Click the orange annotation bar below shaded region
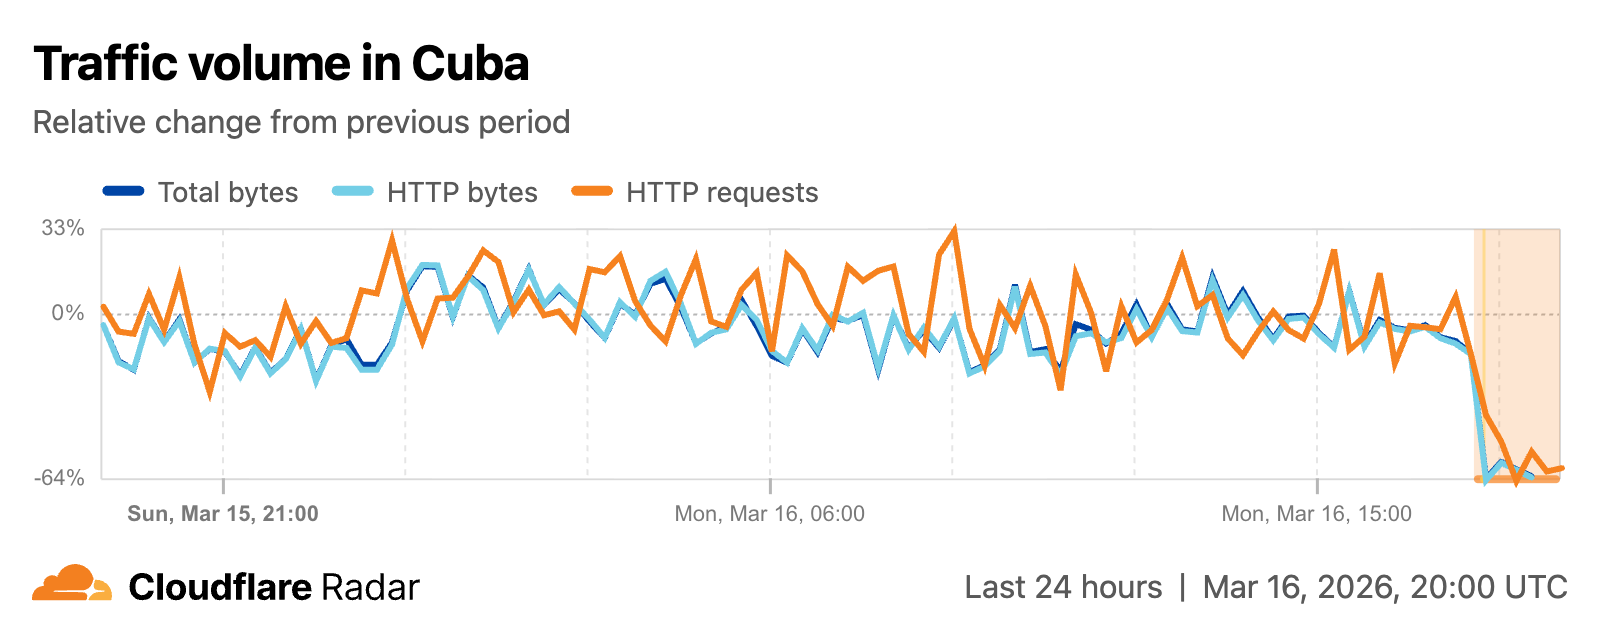The width and height of the screenshot is (1600, 638). pyautogui.click(x=1517, y=480)
